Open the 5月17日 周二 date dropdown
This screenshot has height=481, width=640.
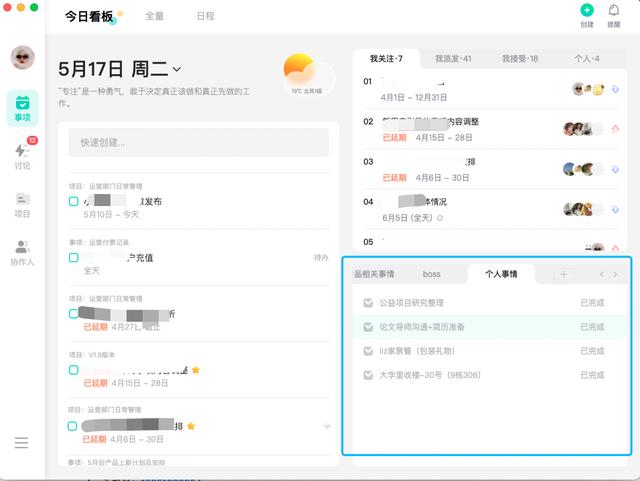tap(177, 69)
